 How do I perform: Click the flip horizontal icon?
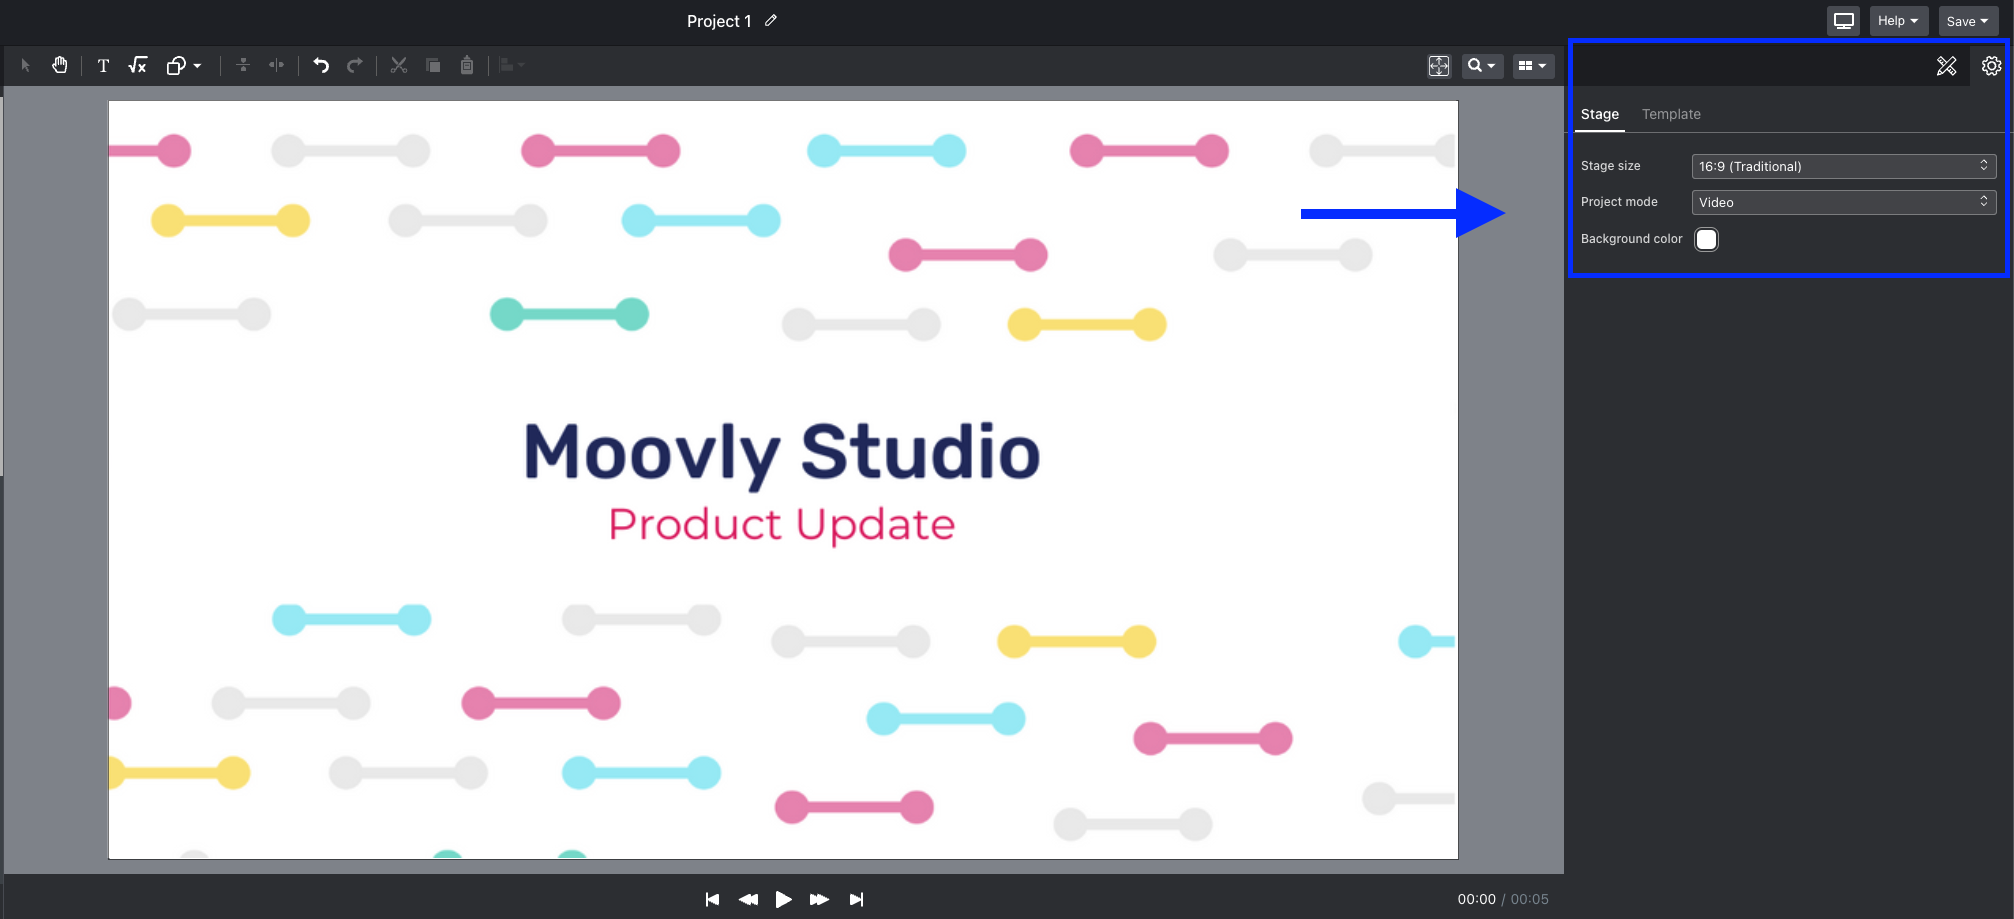(277, 65)
